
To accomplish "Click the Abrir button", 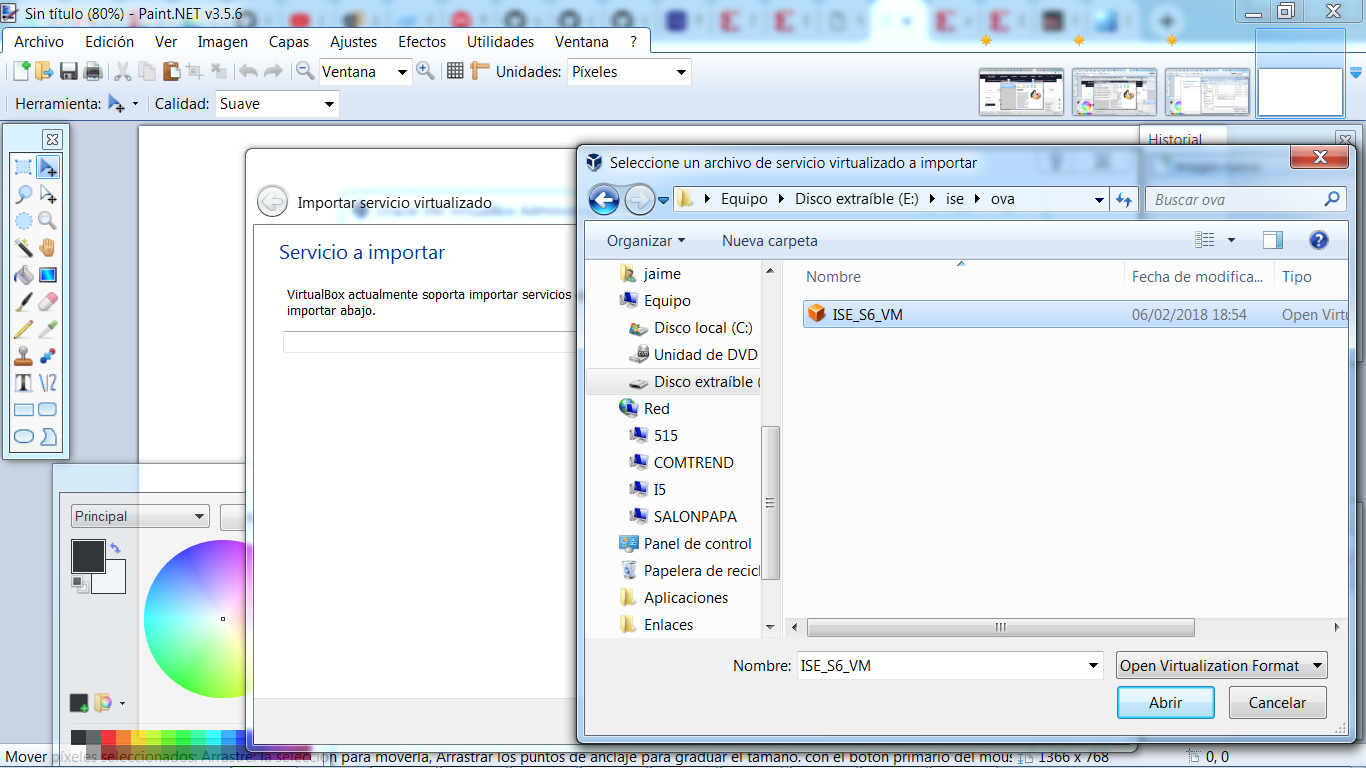I will (x=1165, y=703).
